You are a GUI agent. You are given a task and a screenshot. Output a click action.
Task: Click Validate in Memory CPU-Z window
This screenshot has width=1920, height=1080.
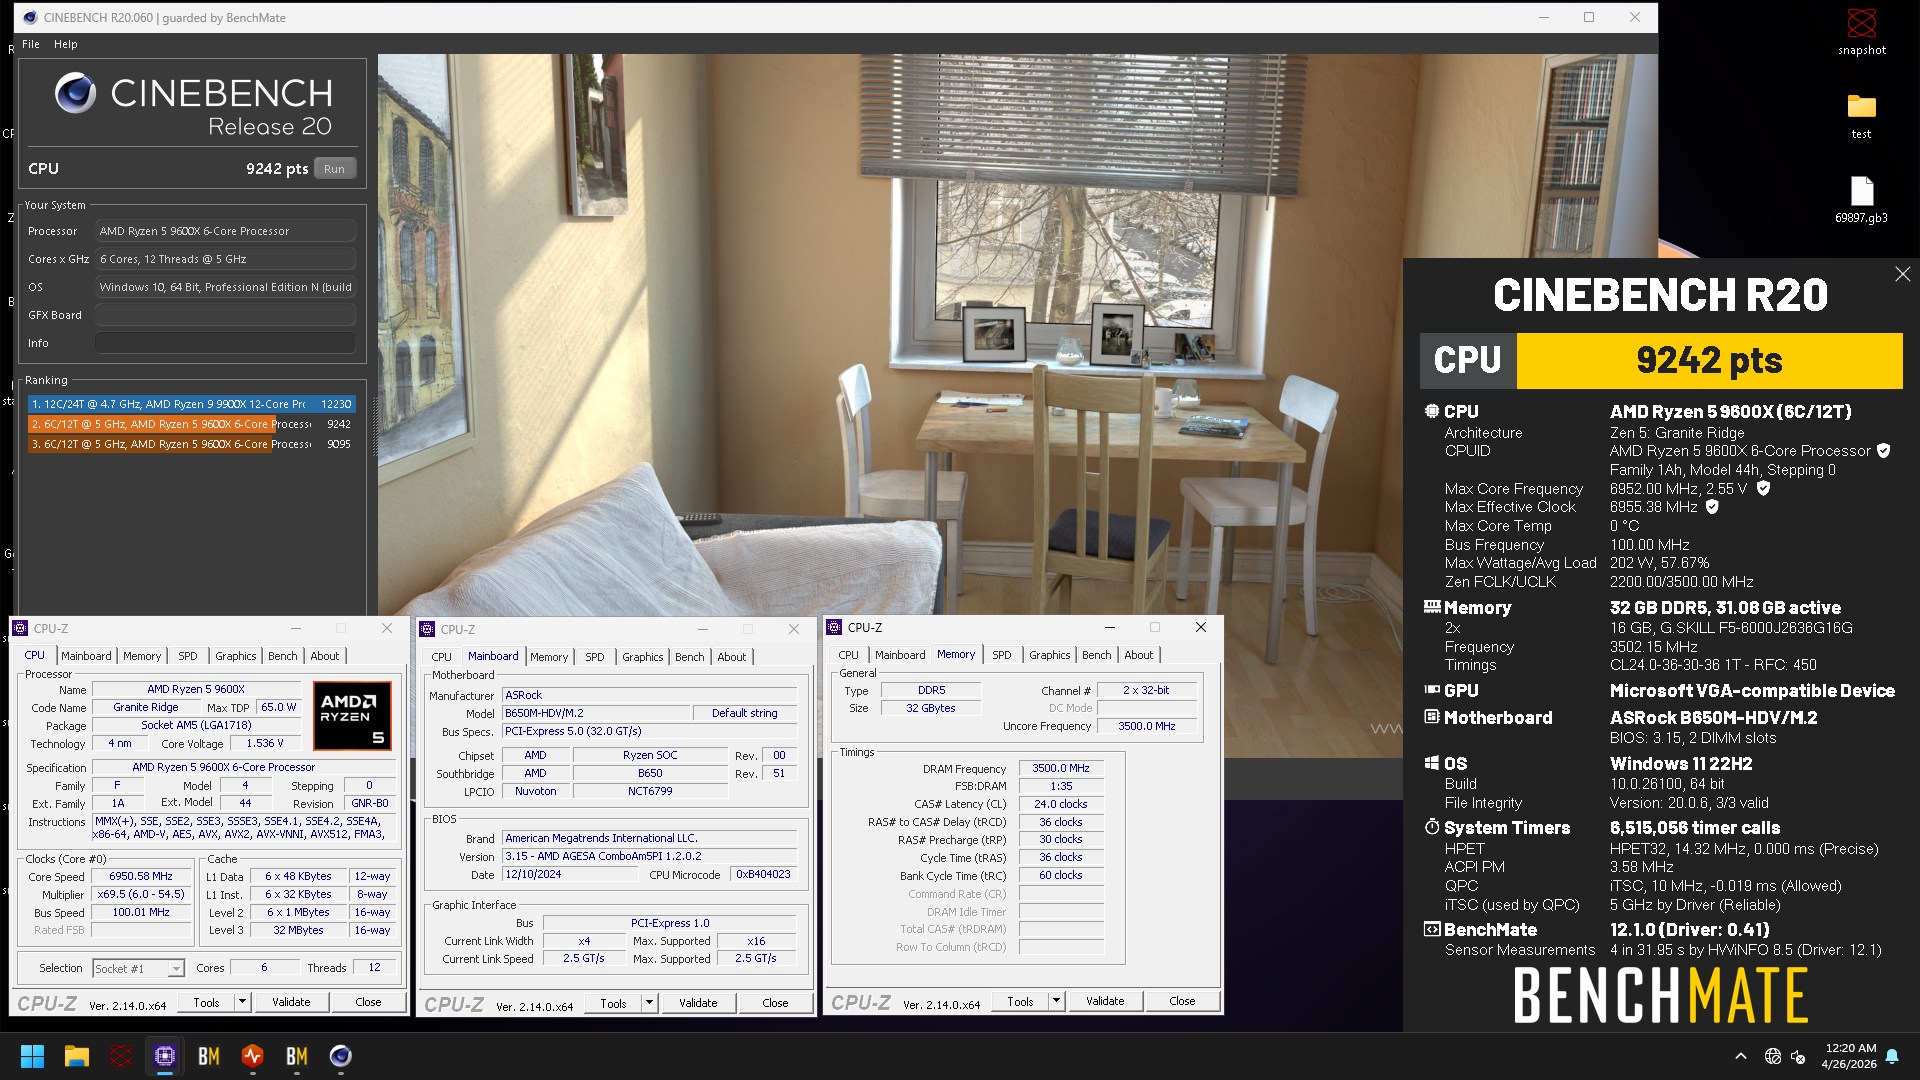click(1105, 1001)
